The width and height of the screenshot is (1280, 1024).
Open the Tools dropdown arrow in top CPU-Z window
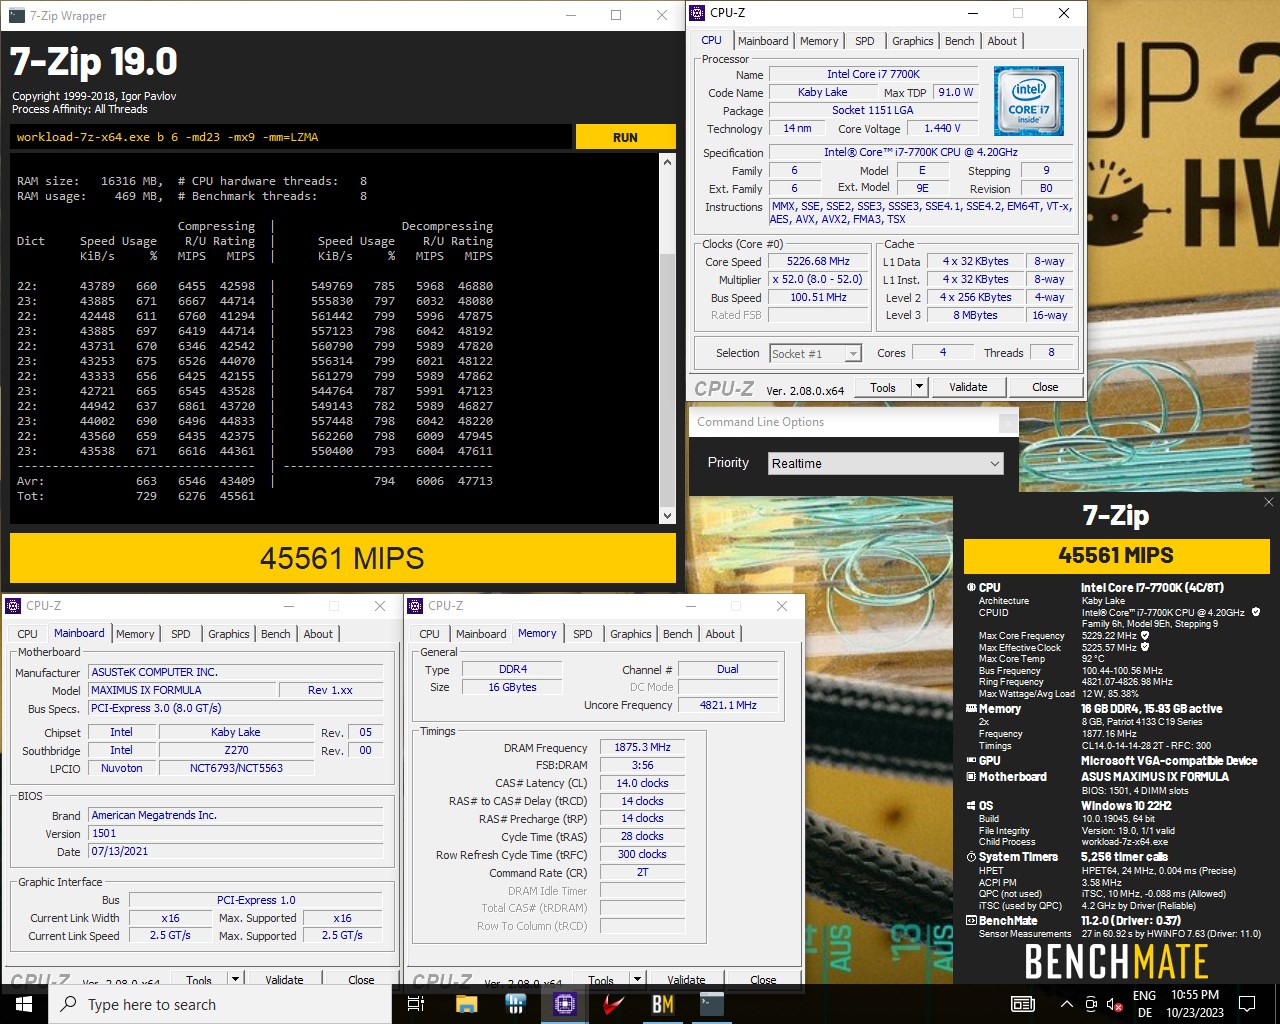[x=919, y=387]
